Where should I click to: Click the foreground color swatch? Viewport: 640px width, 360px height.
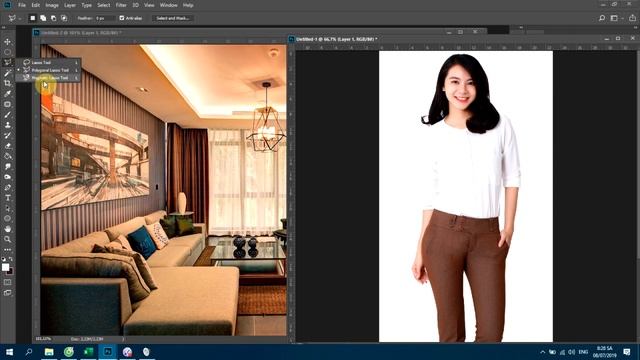point(5,267)
